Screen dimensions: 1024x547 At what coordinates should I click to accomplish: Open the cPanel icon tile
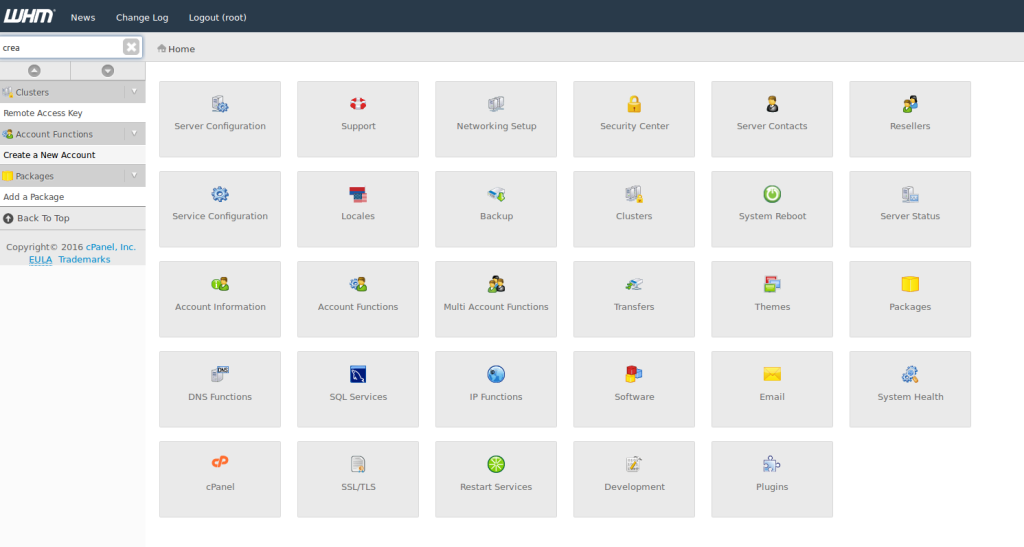coord(220,464)
